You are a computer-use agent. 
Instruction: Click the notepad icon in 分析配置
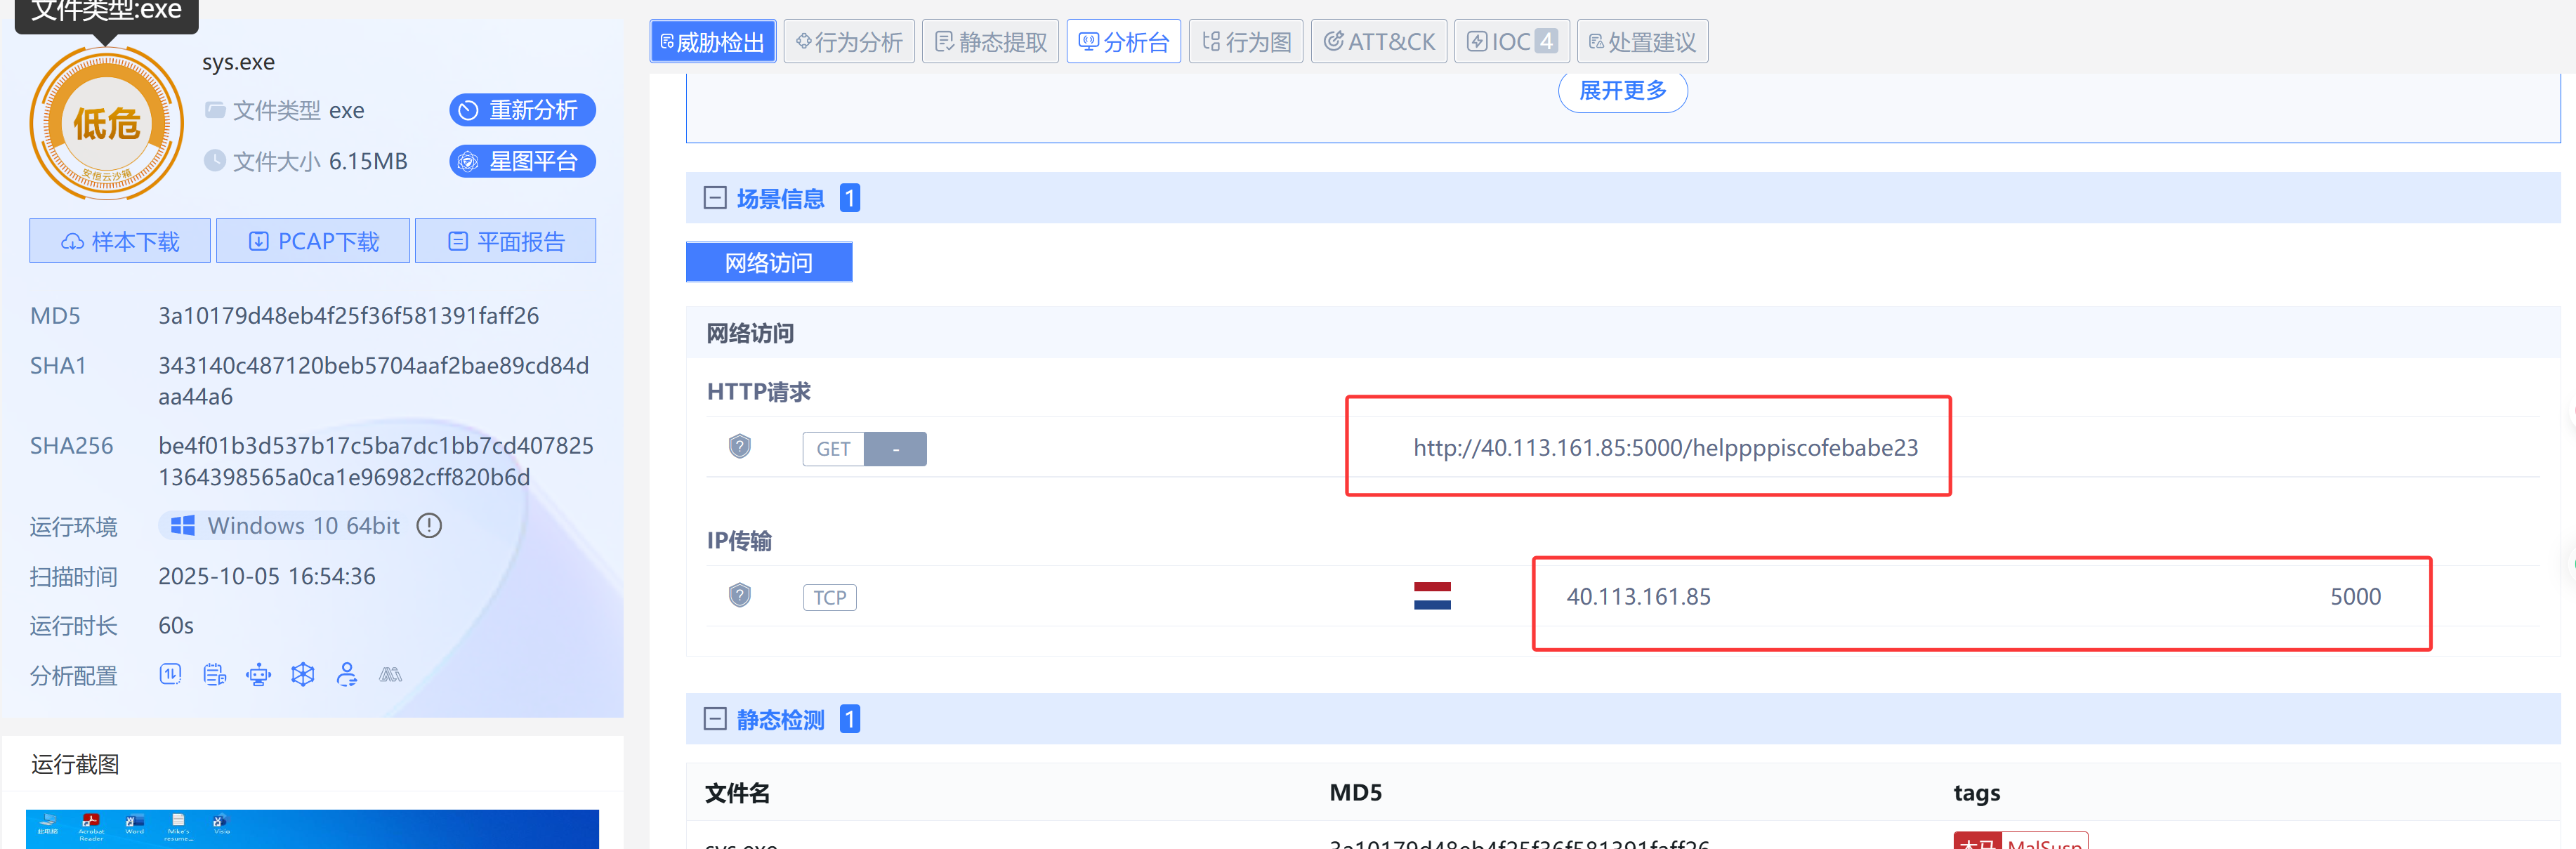click(215, 675)
